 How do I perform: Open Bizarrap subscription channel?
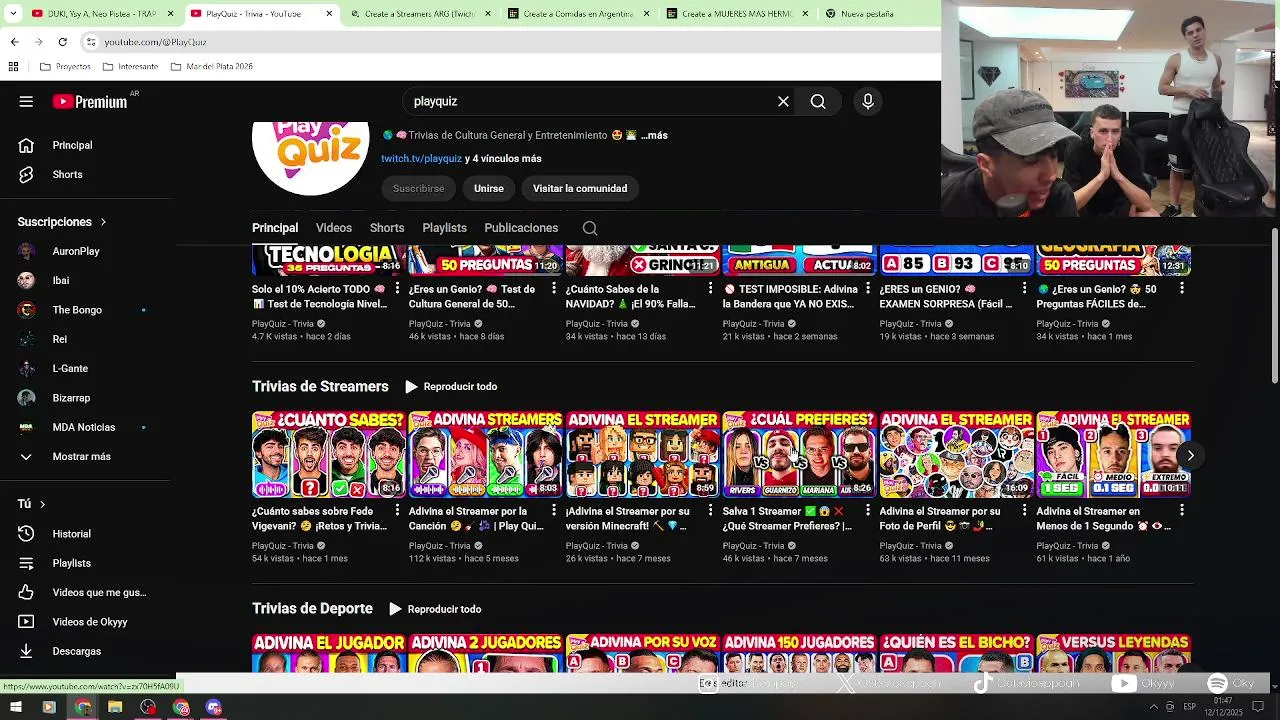[x=71, y=398]
